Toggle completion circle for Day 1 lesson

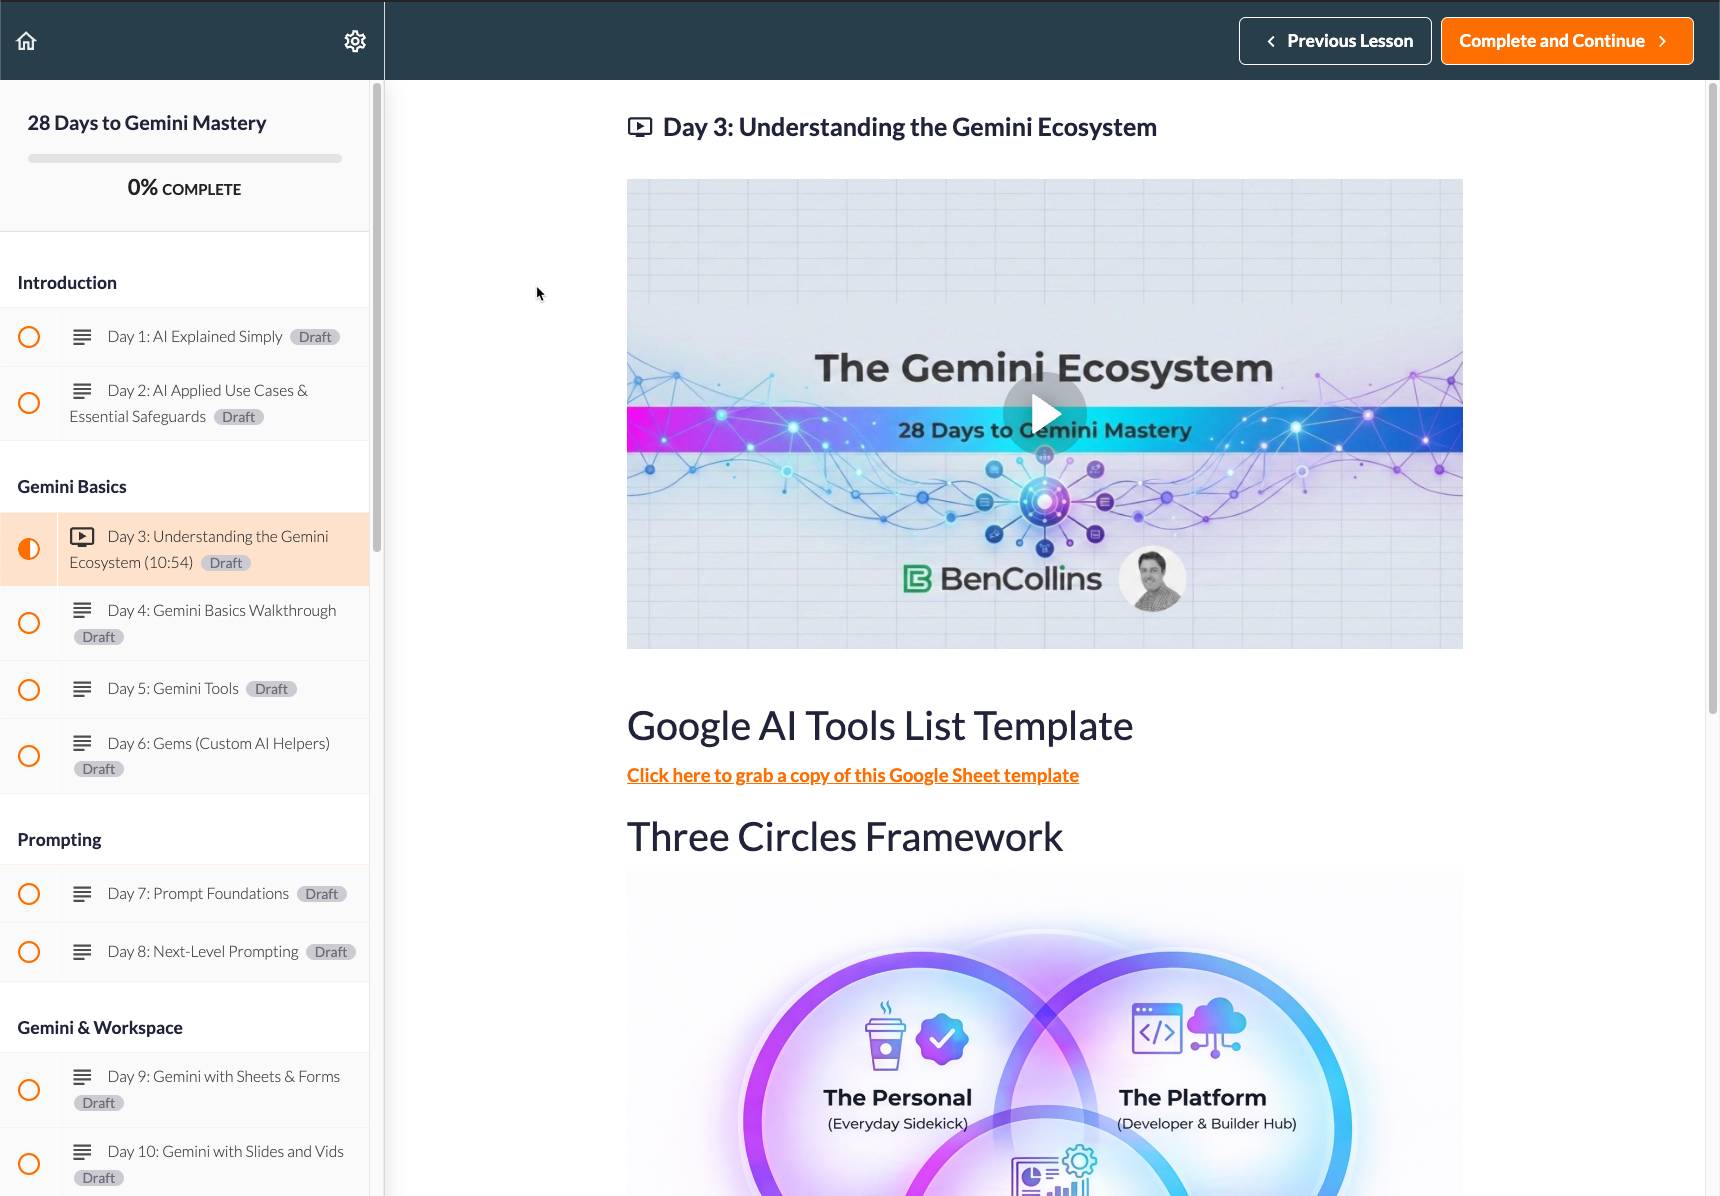[x=29, y=337]
